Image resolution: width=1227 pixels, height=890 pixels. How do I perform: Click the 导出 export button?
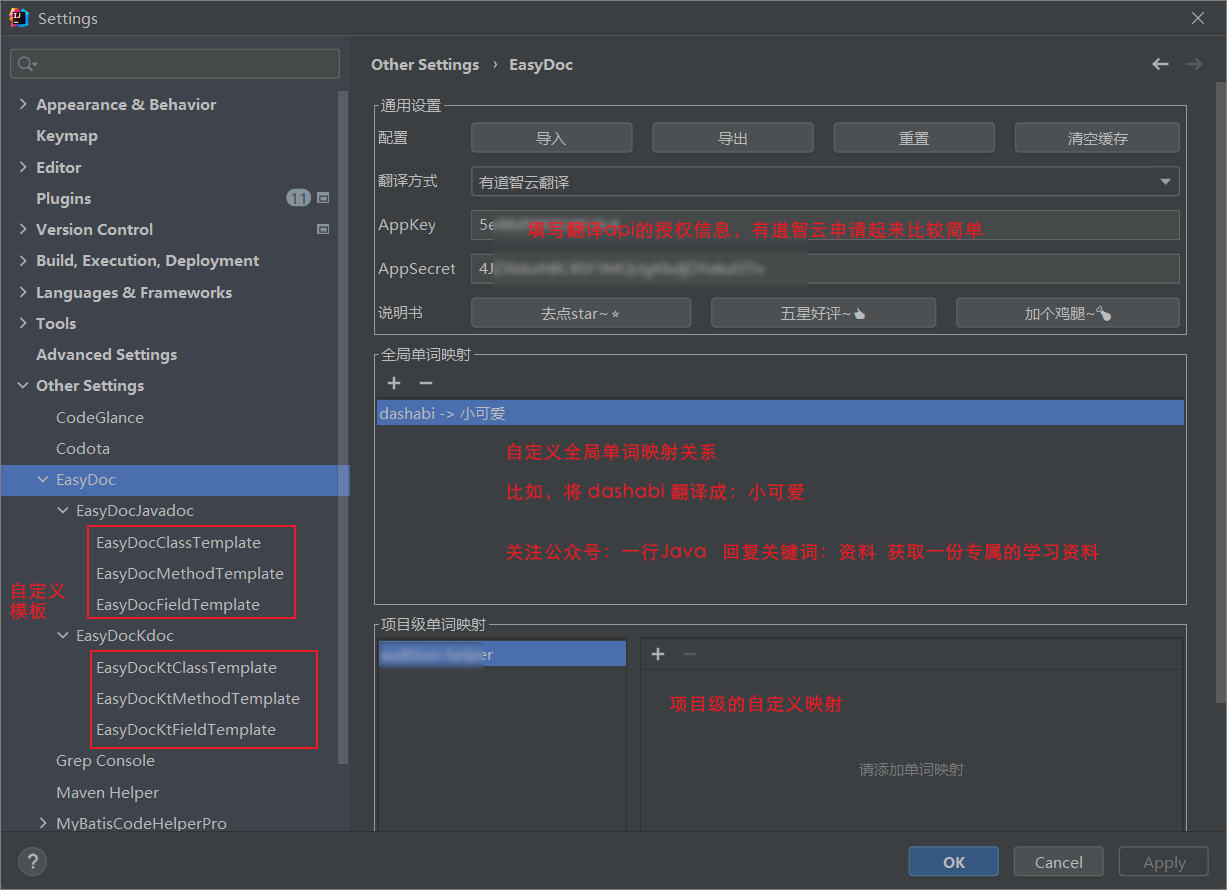pos(733,138)
